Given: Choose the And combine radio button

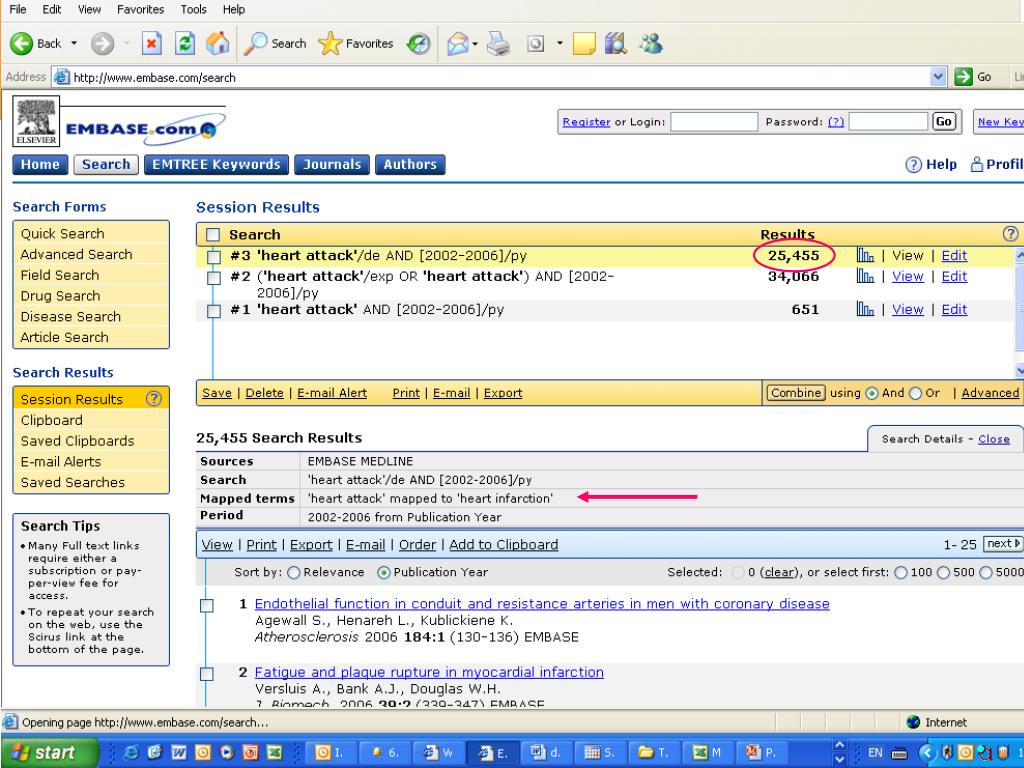Looking at the screenshot, I should tap(872, 393).
